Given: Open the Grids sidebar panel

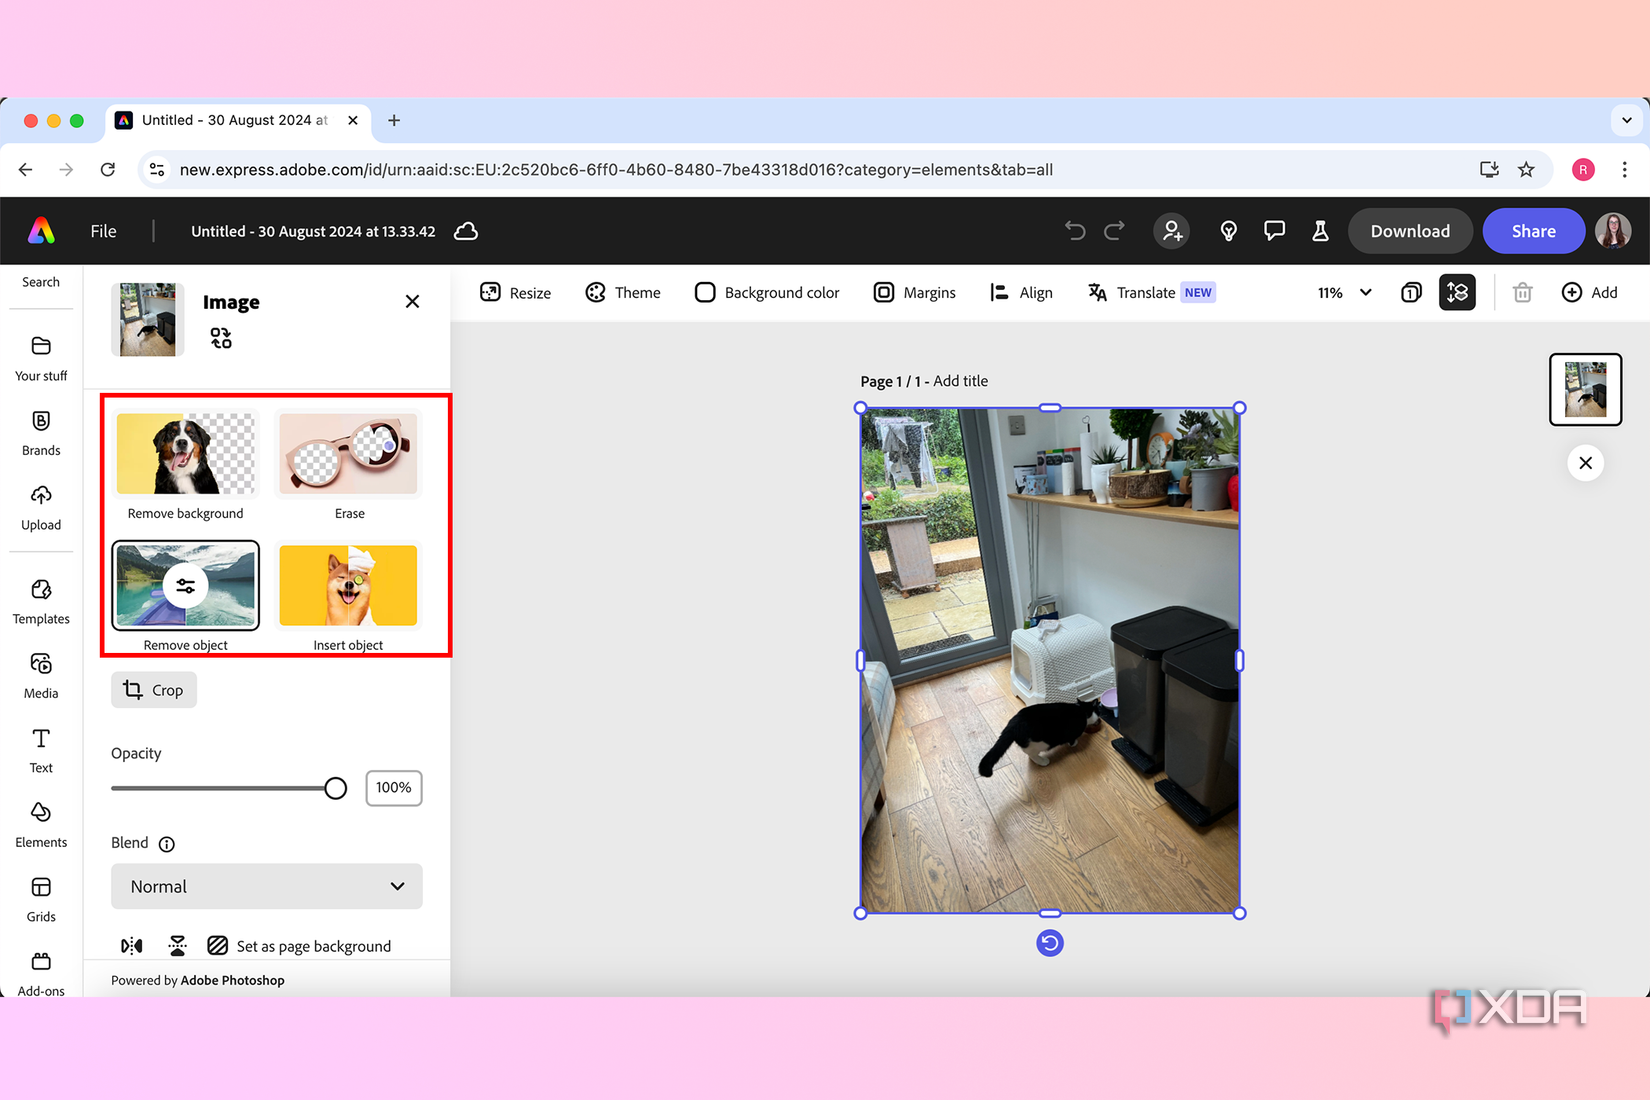Looking at the screenshot, I should (41, 900).
